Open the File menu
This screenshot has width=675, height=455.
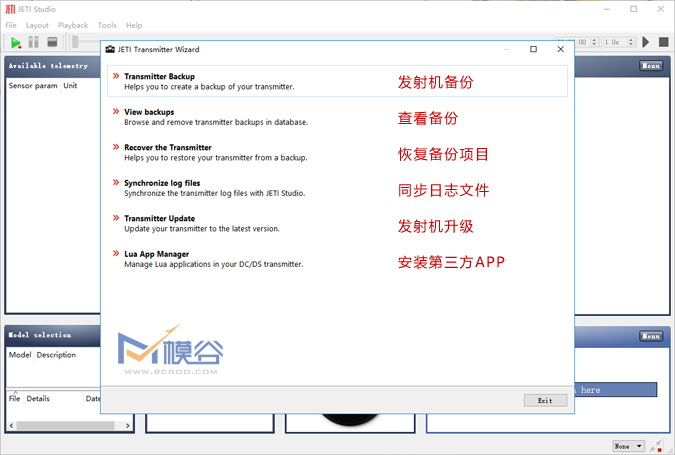[11, 25]
